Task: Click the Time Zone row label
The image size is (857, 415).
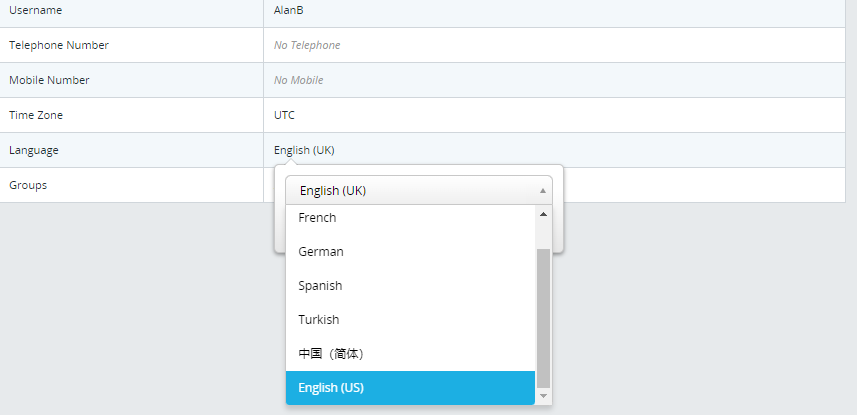Action: coord(36,115)
